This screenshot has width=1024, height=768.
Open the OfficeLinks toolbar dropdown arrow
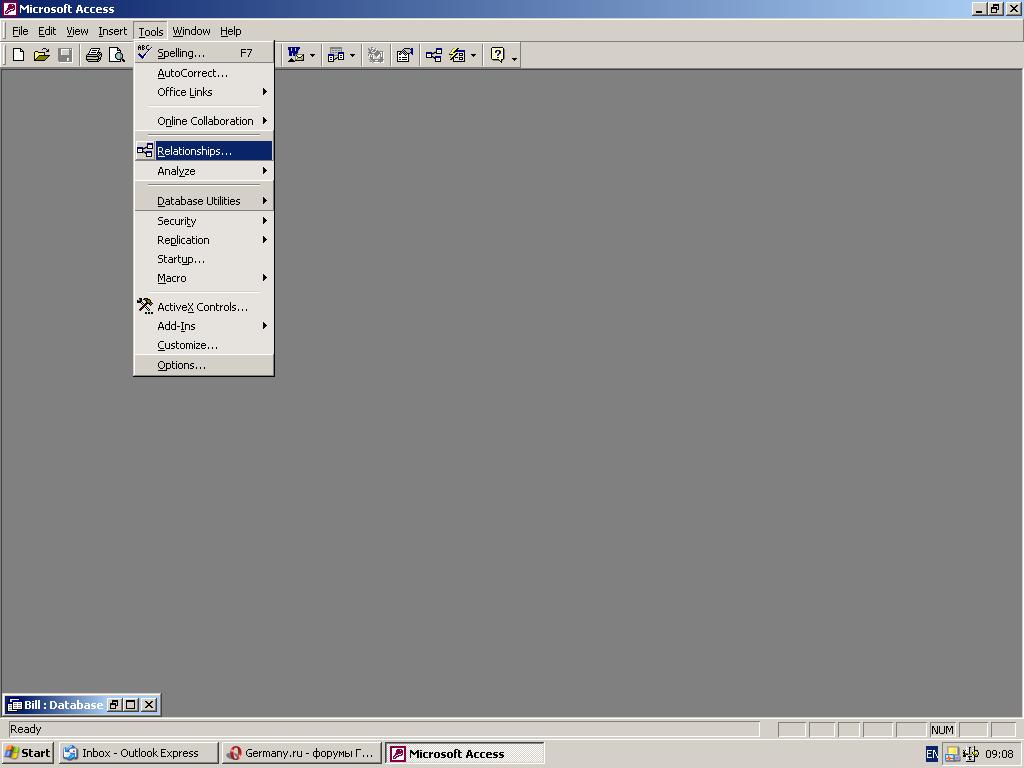tap(312, 56)
